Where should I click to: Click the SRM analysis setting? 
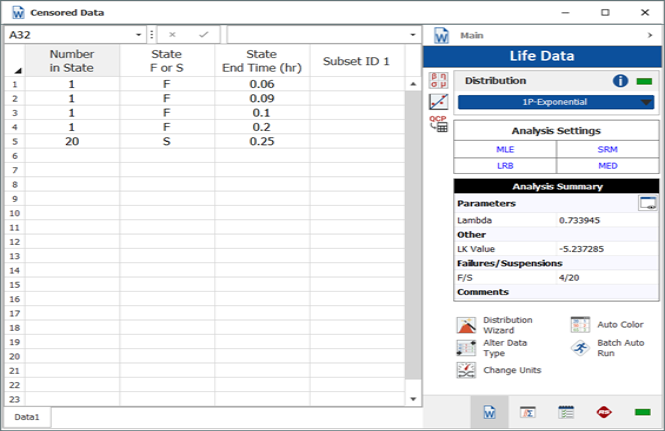click(x=608, y=149)
